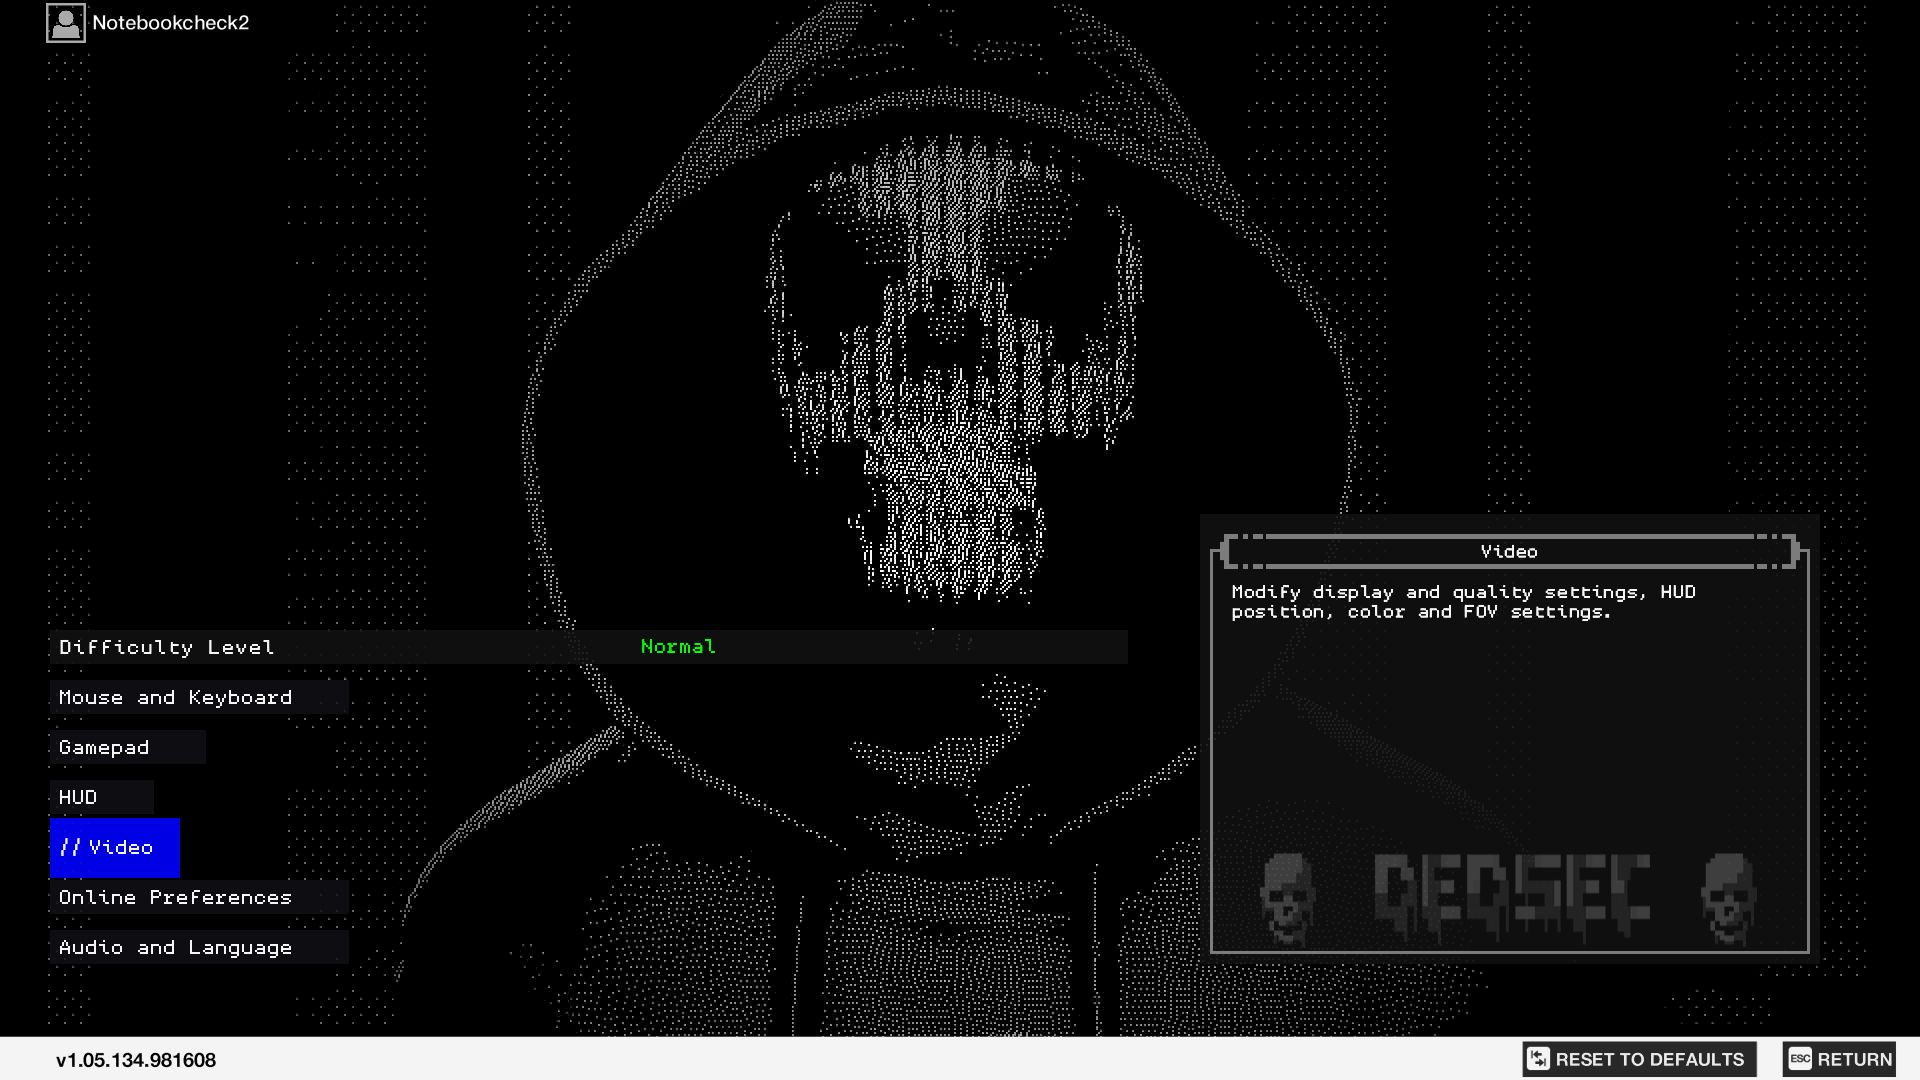Enable the Gamepad configuration toggle
The image size is (1920, 1080).
coord(104,746)
